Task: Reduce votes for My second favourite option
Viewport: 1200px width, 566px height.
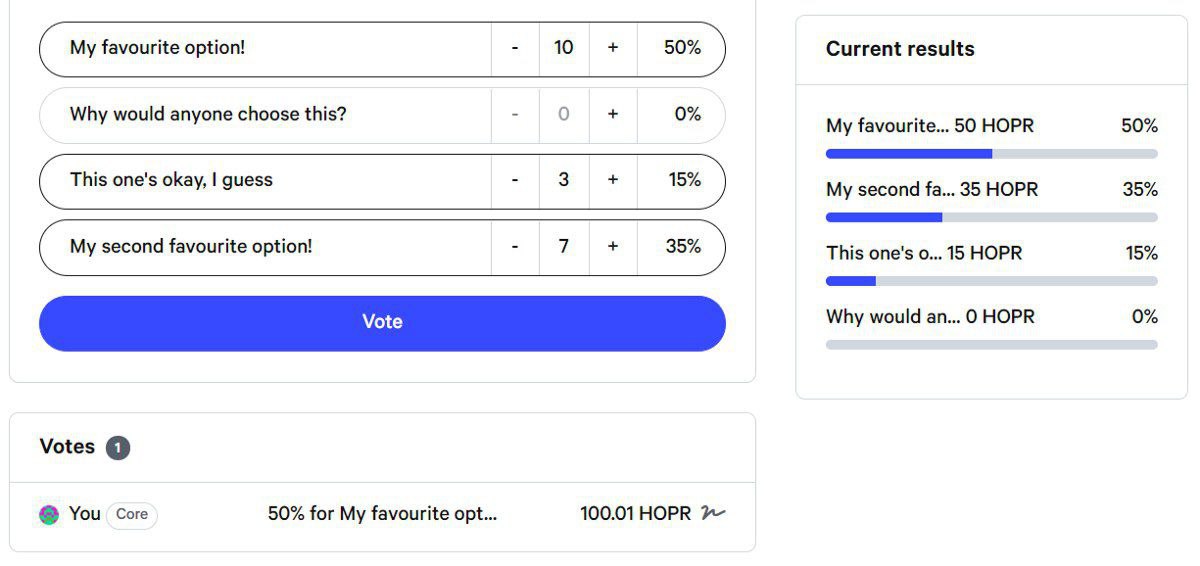Action: pyautogui.click(x=515, y=246)
